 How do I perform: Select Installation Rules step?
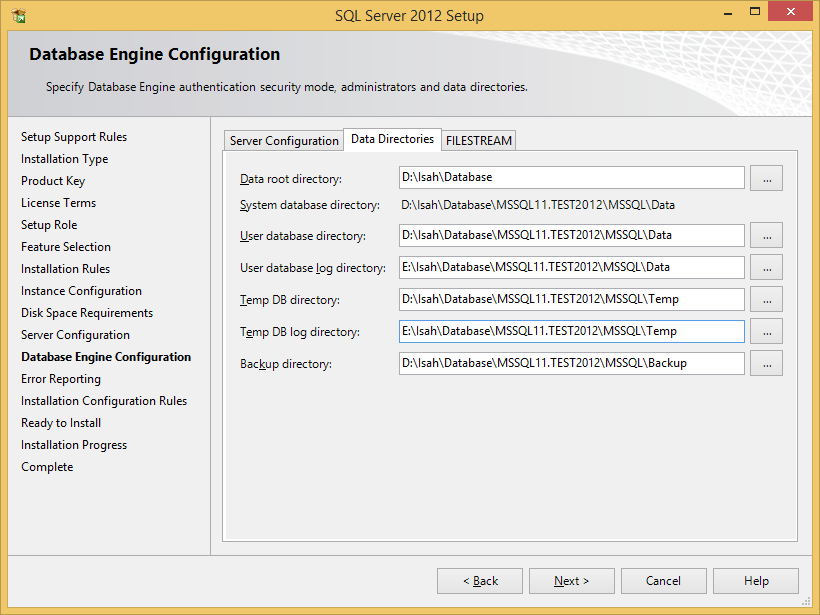pos(65,269)
